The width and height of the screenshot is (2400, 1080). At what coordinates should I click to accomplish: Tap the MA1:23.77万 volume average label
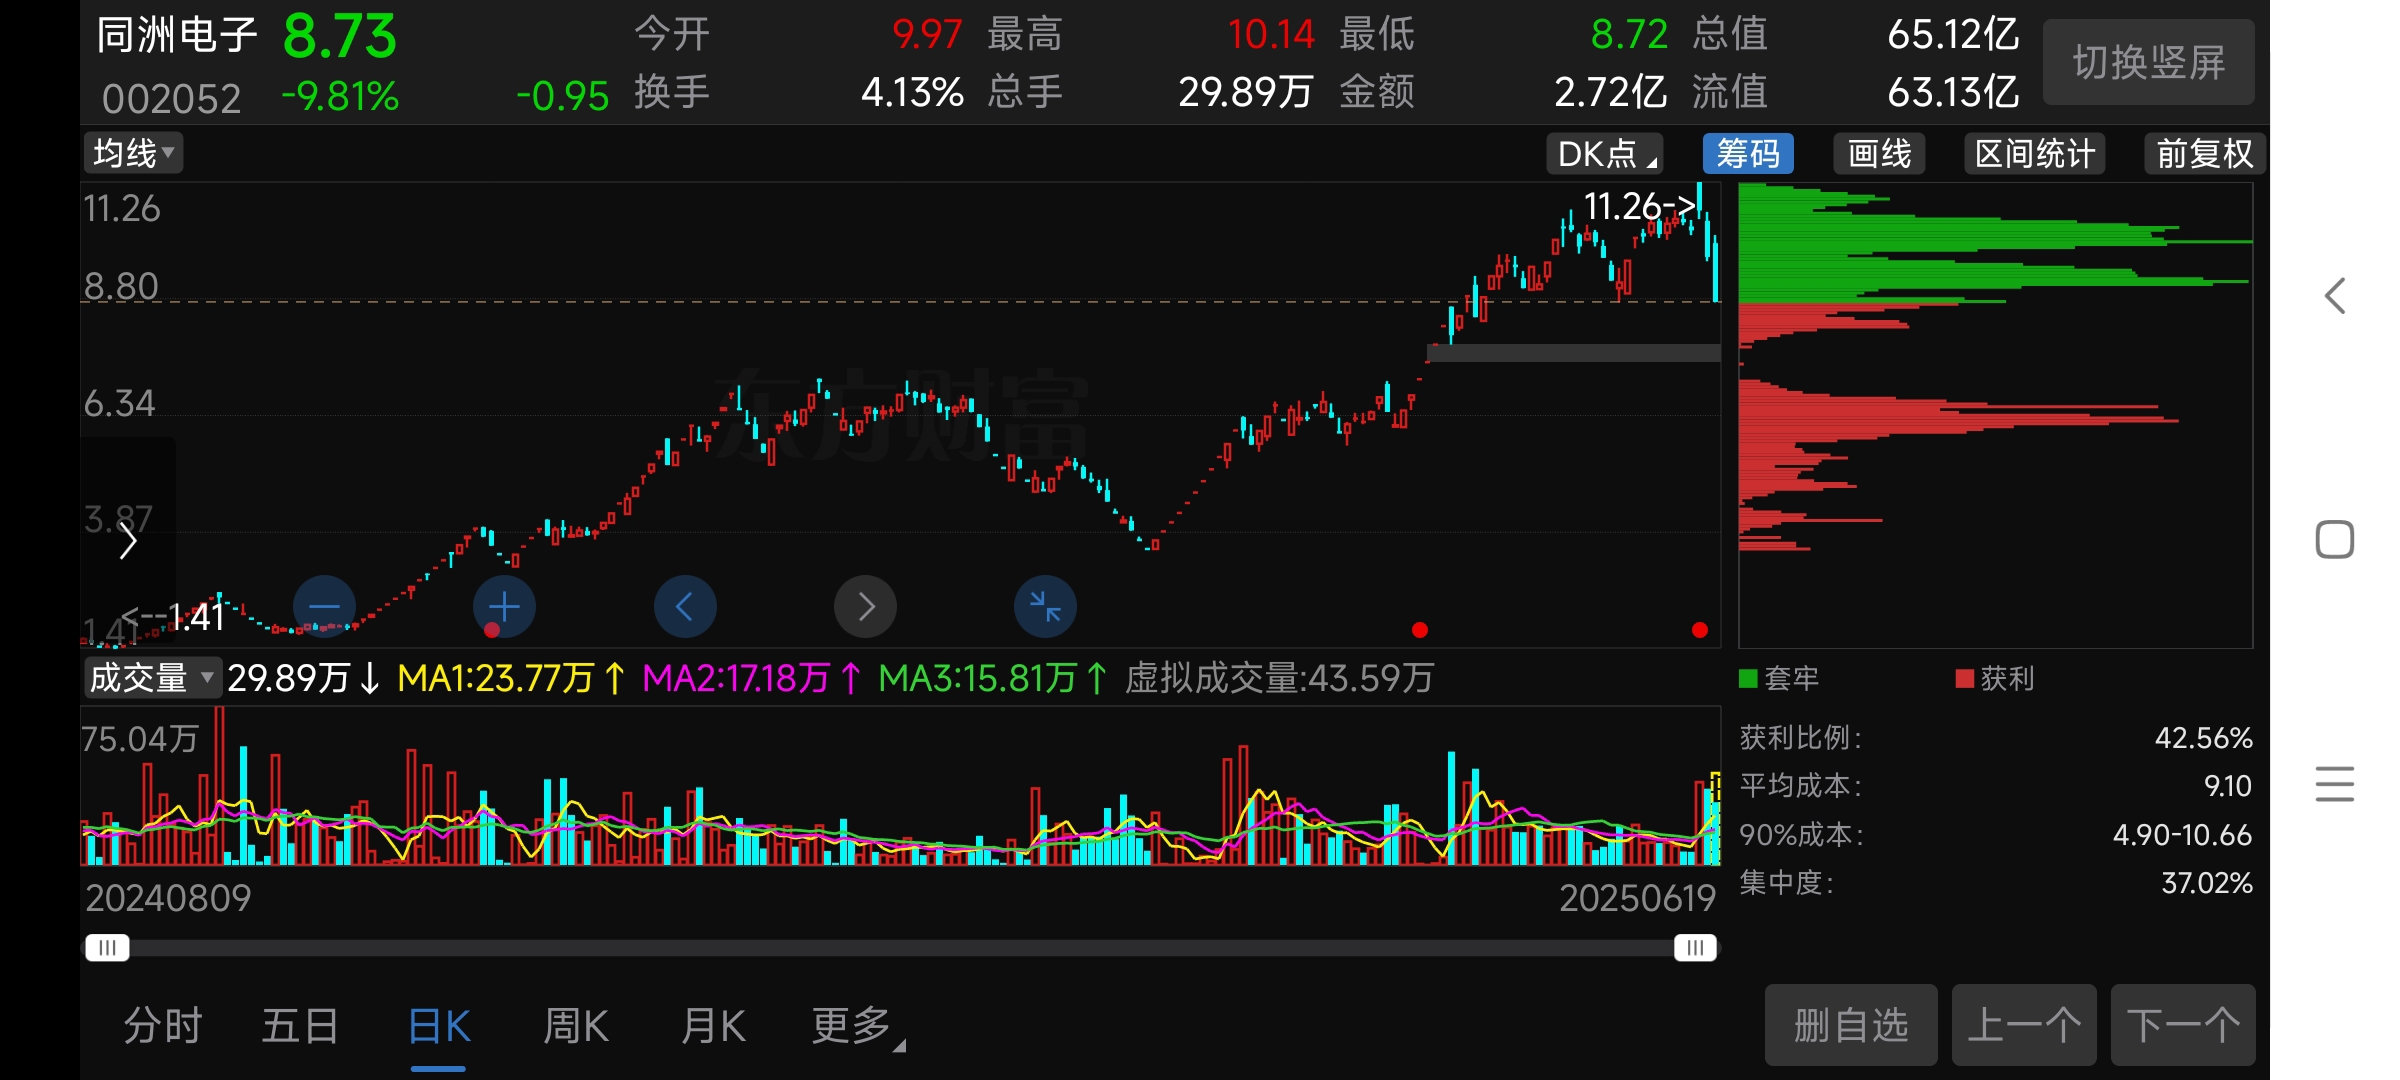(511, 678)
